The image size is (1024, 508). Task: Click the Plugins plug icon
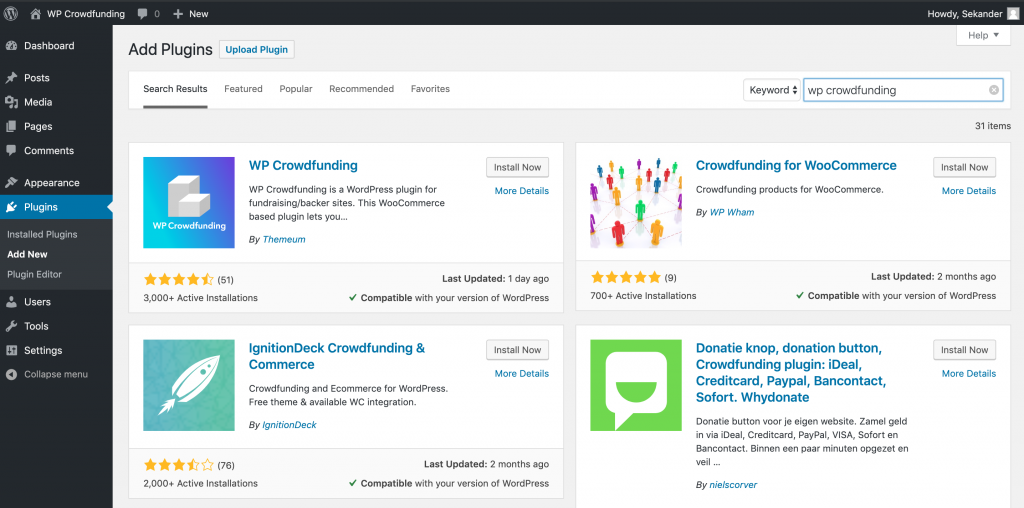(x=11, y=207)
